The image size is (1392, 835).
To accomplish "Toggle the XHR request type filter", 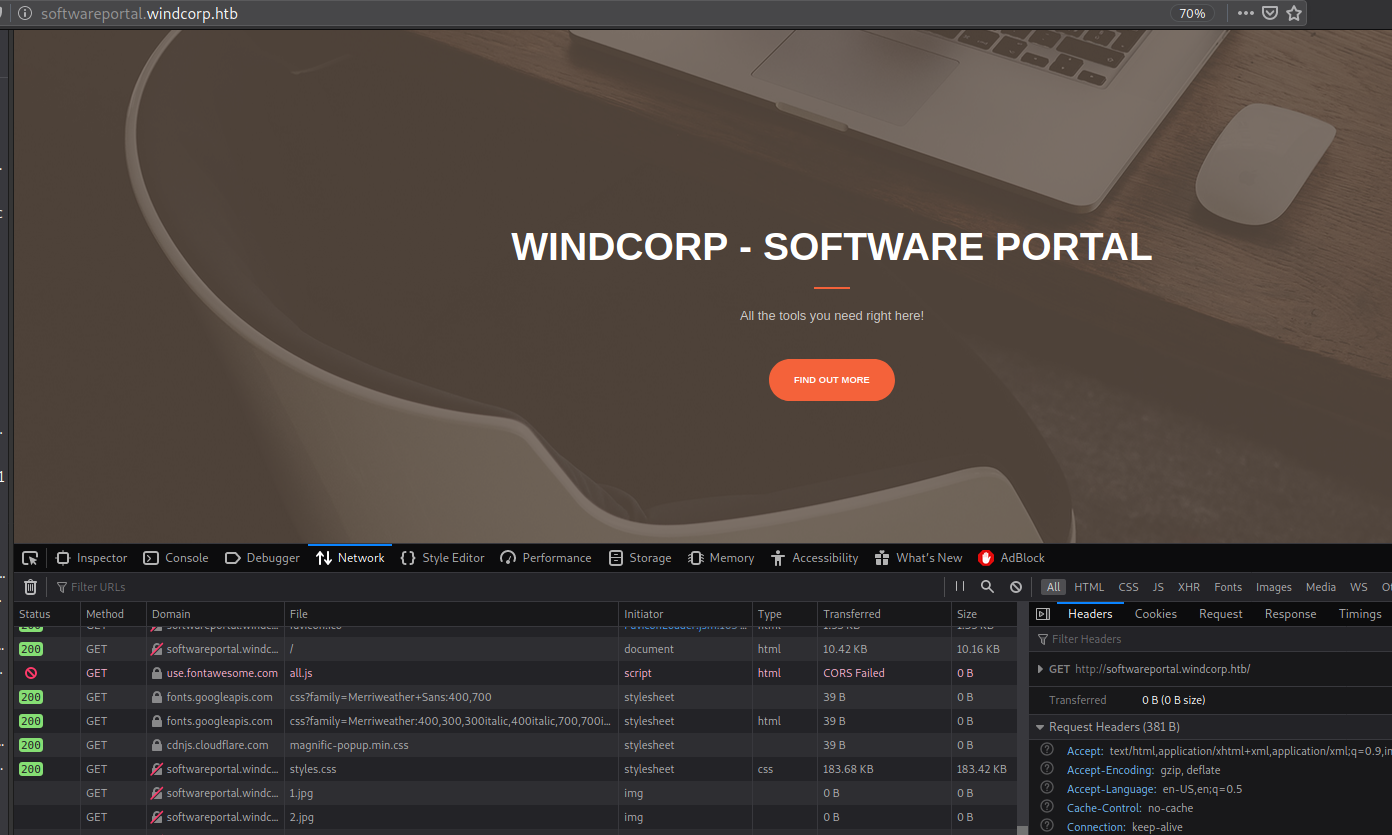I will 1188,587.
